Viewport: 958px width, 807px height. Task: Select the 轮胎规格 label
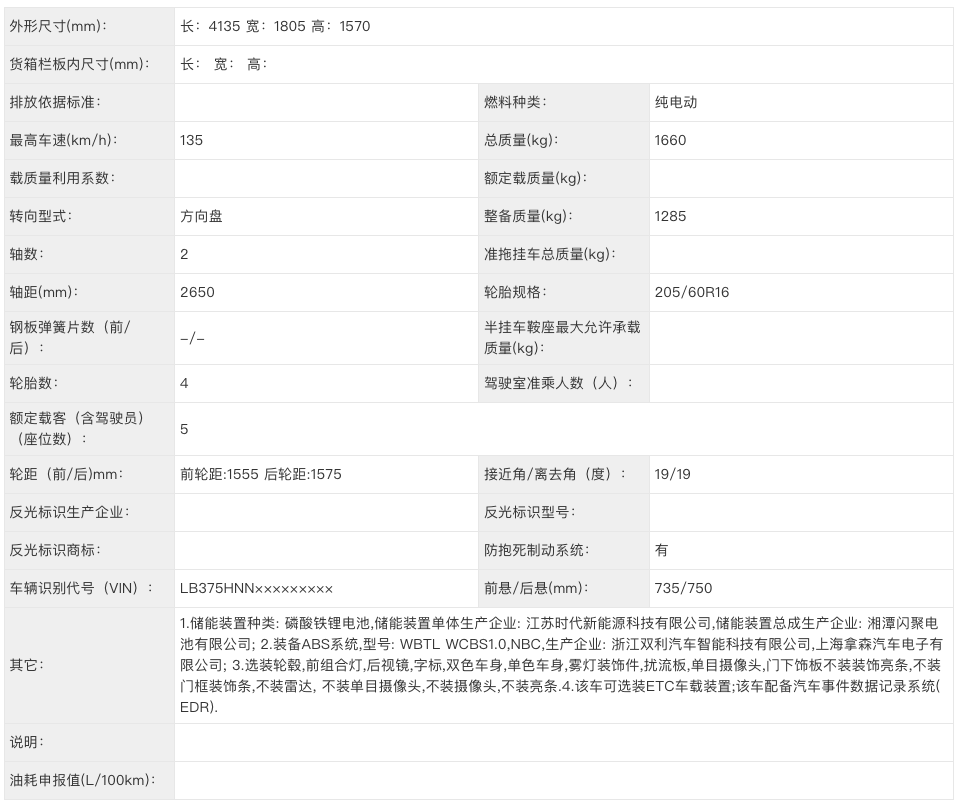515,292
